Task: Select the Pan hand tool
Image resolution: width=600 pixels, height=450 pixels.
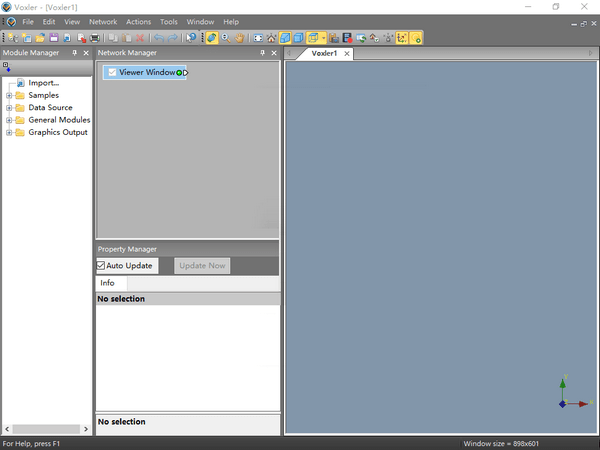Action: [x=240, y=38]
